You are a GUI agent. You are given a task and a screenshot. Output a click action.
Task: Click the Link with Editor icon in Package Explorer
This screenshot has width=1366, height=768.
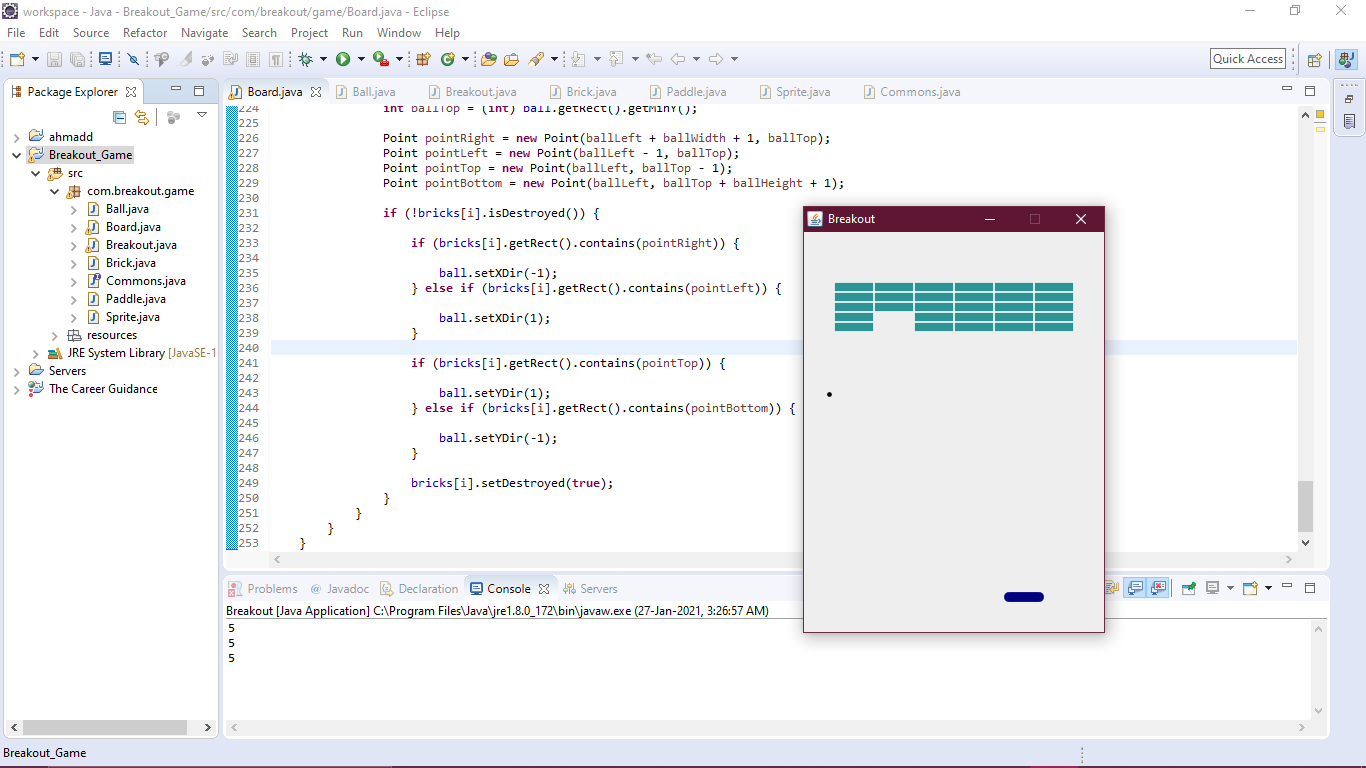(143, 117)
